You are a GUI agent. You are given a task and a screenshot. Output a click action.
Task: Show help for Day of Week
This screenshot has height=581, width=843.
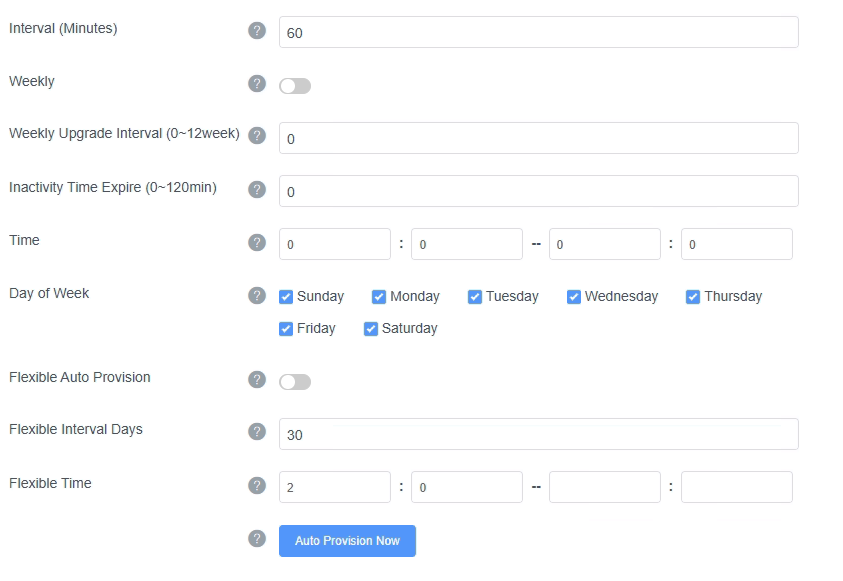(x=257, y=295)
